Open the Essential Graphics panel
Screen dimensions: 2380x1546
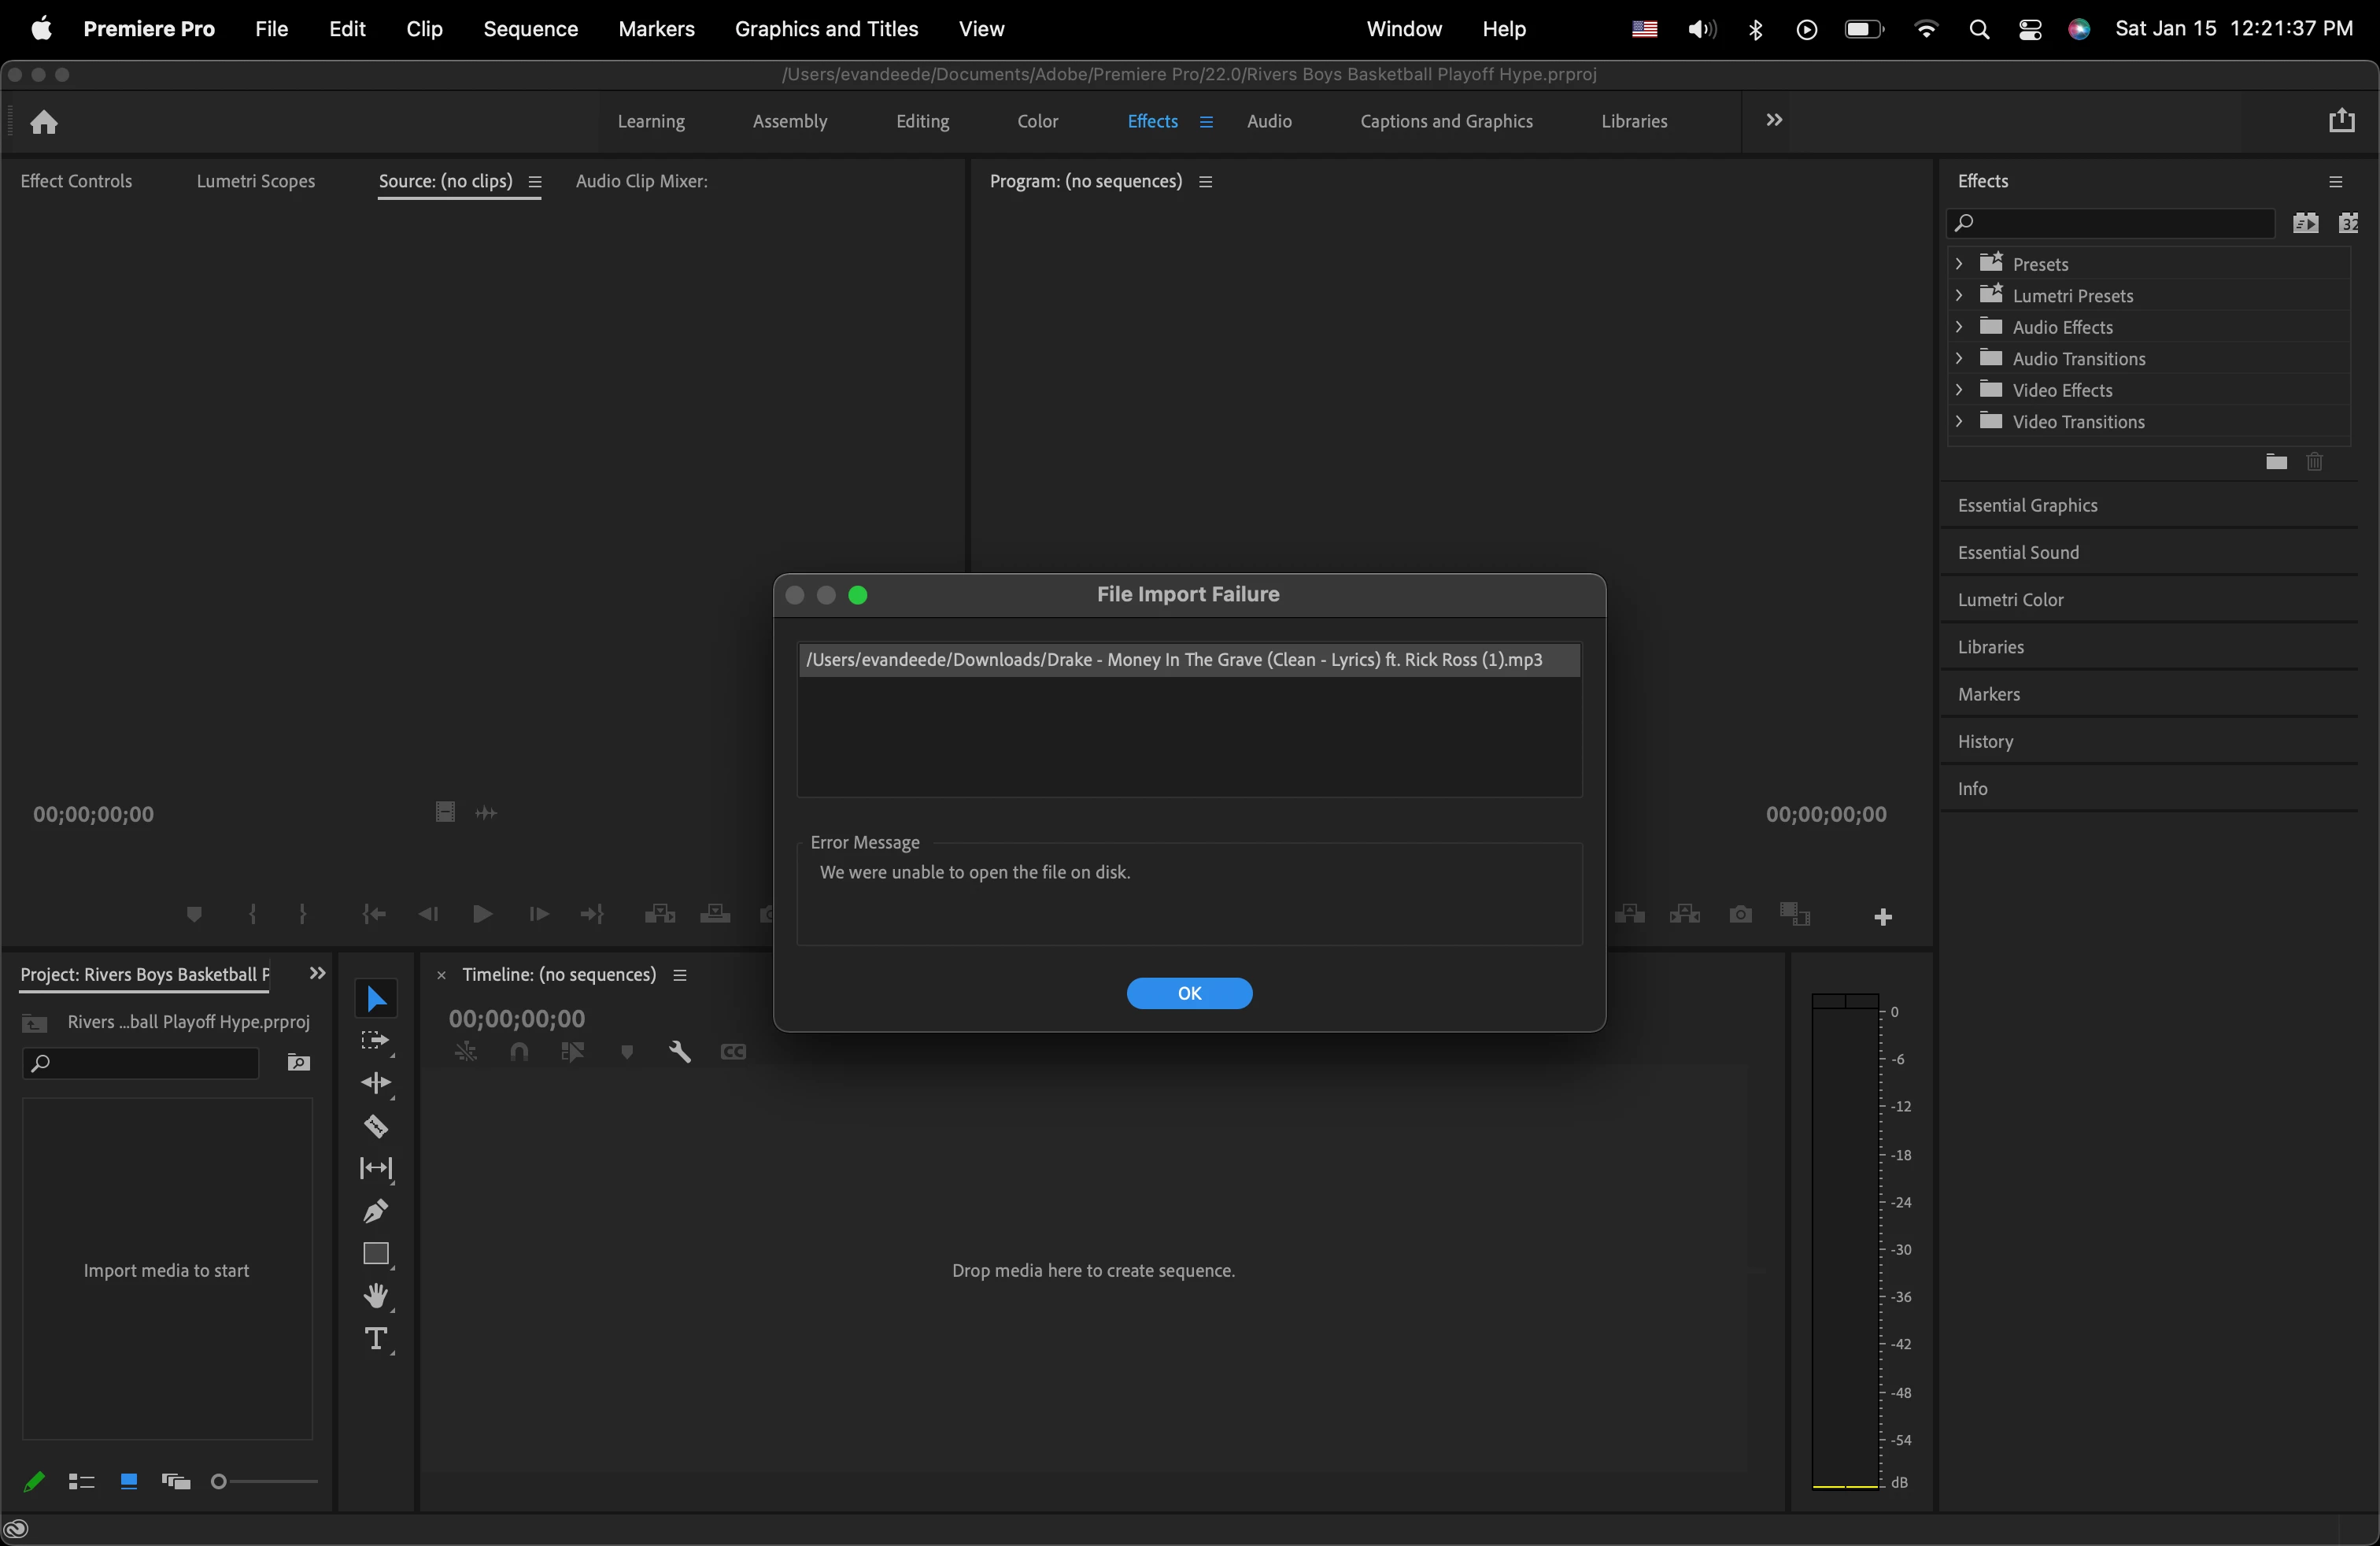[2027, 505]
